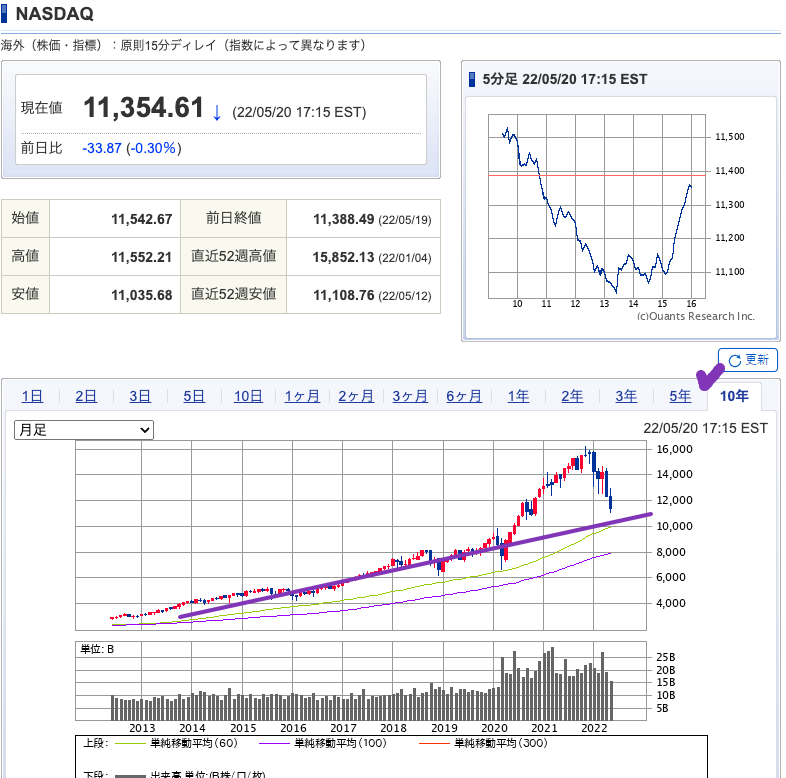Click the (c)Quants Research Inc. credit text
This screenshot has height=778, width=786.
pos(696,316)
